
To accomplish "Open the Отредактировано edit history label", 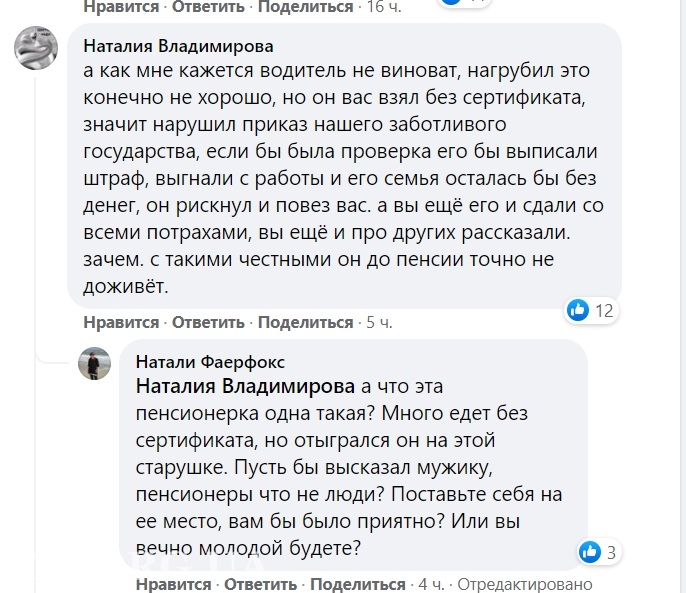I will coord(524,584).
